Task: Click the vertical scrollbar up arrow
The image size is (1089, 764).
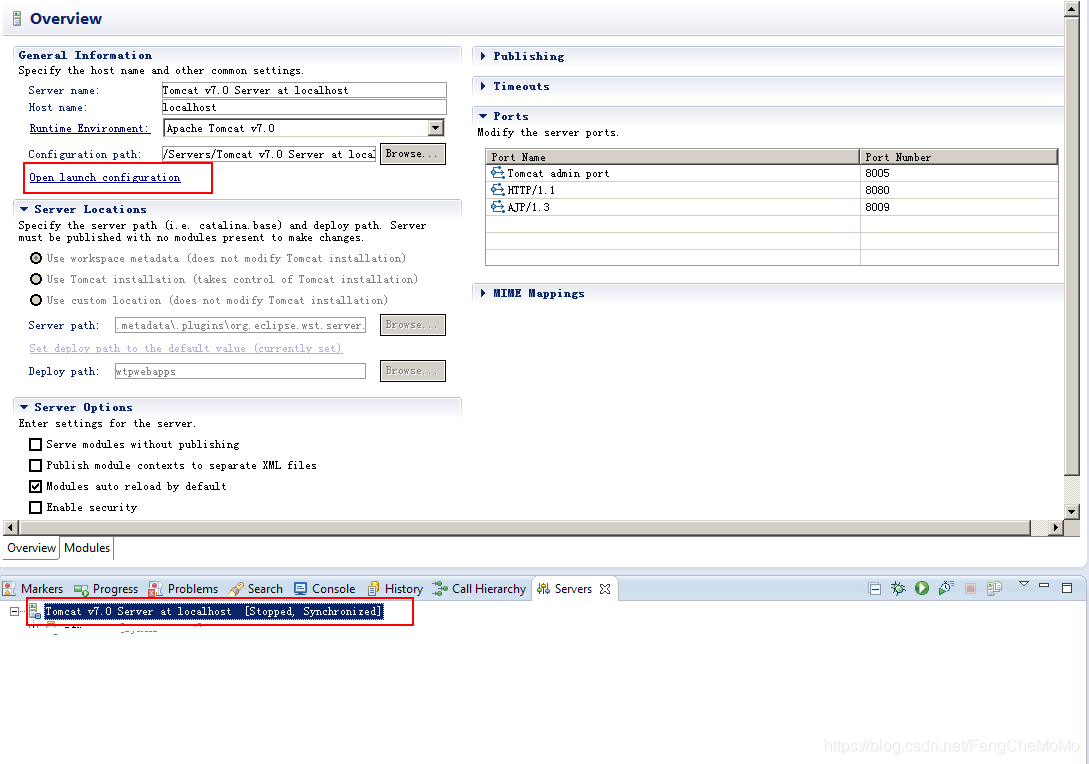Action: pos(1072,8)
